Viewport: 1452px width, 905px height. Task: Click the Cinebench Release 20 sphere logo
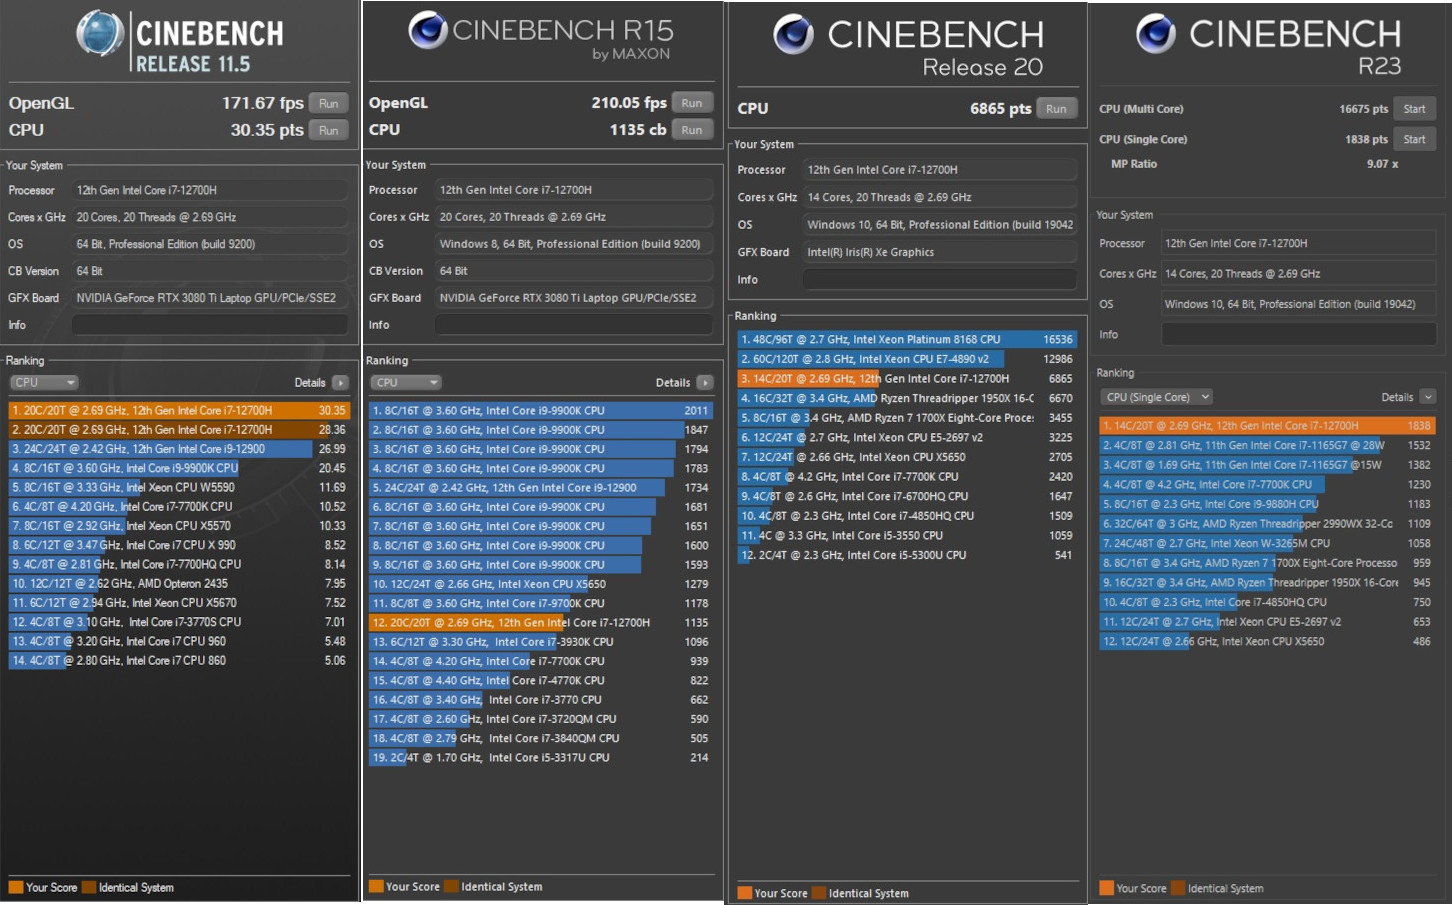793,34
